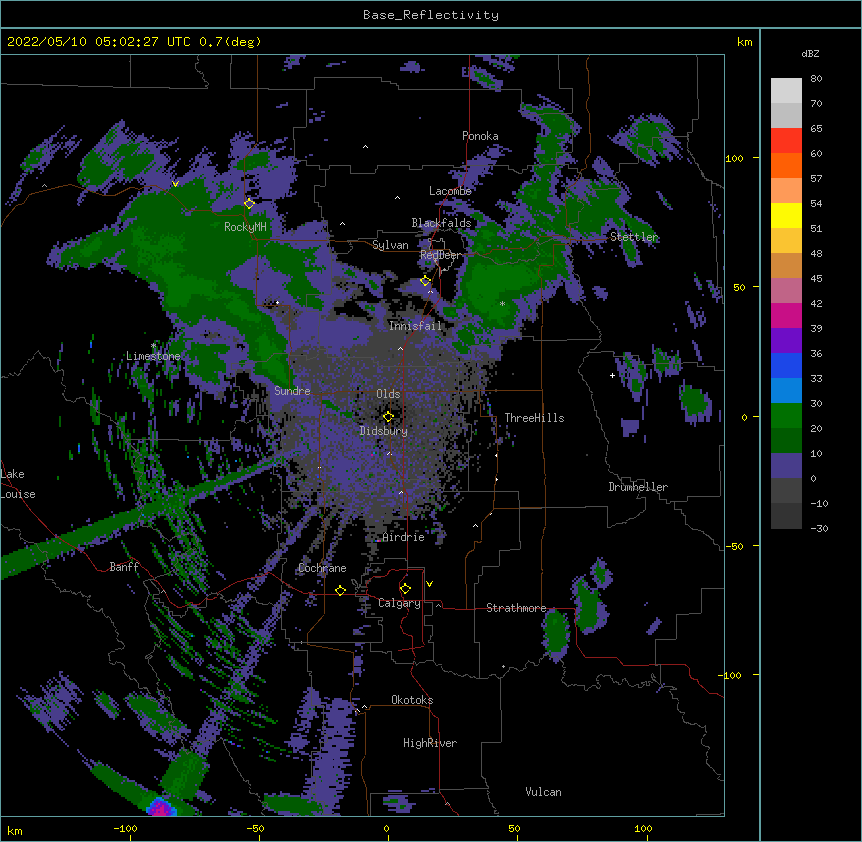
Task: Click the Okotoks town label
Action: tap(412, 700)
